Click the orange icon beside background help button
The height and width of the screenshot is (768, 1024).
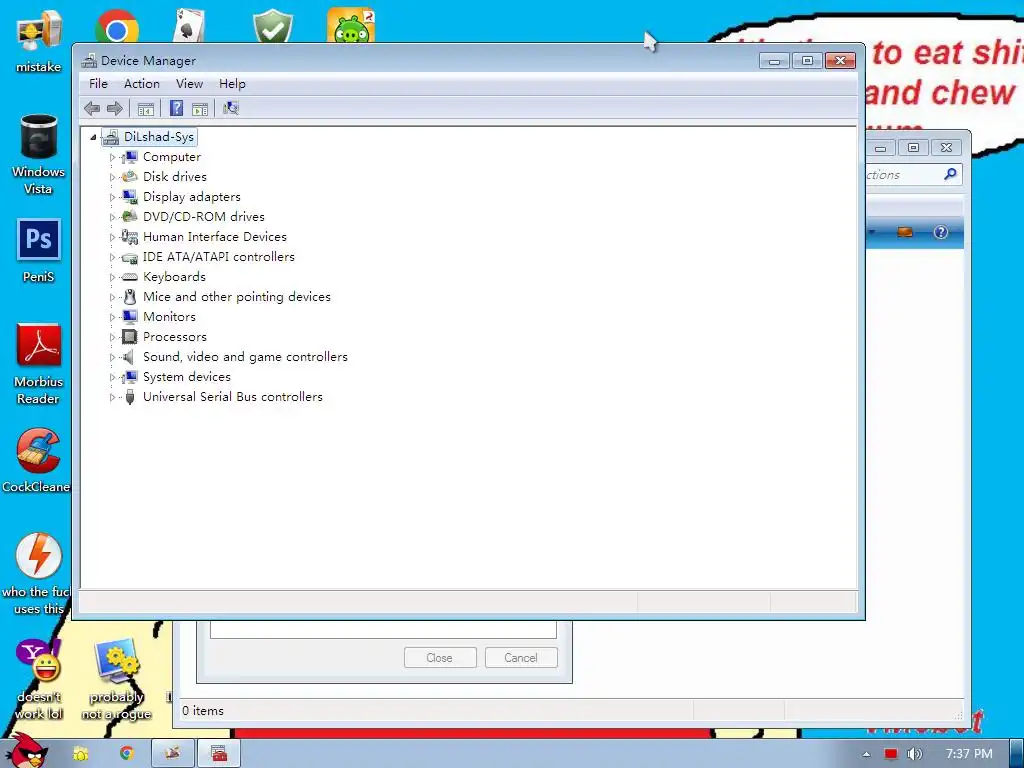[904, 232]
